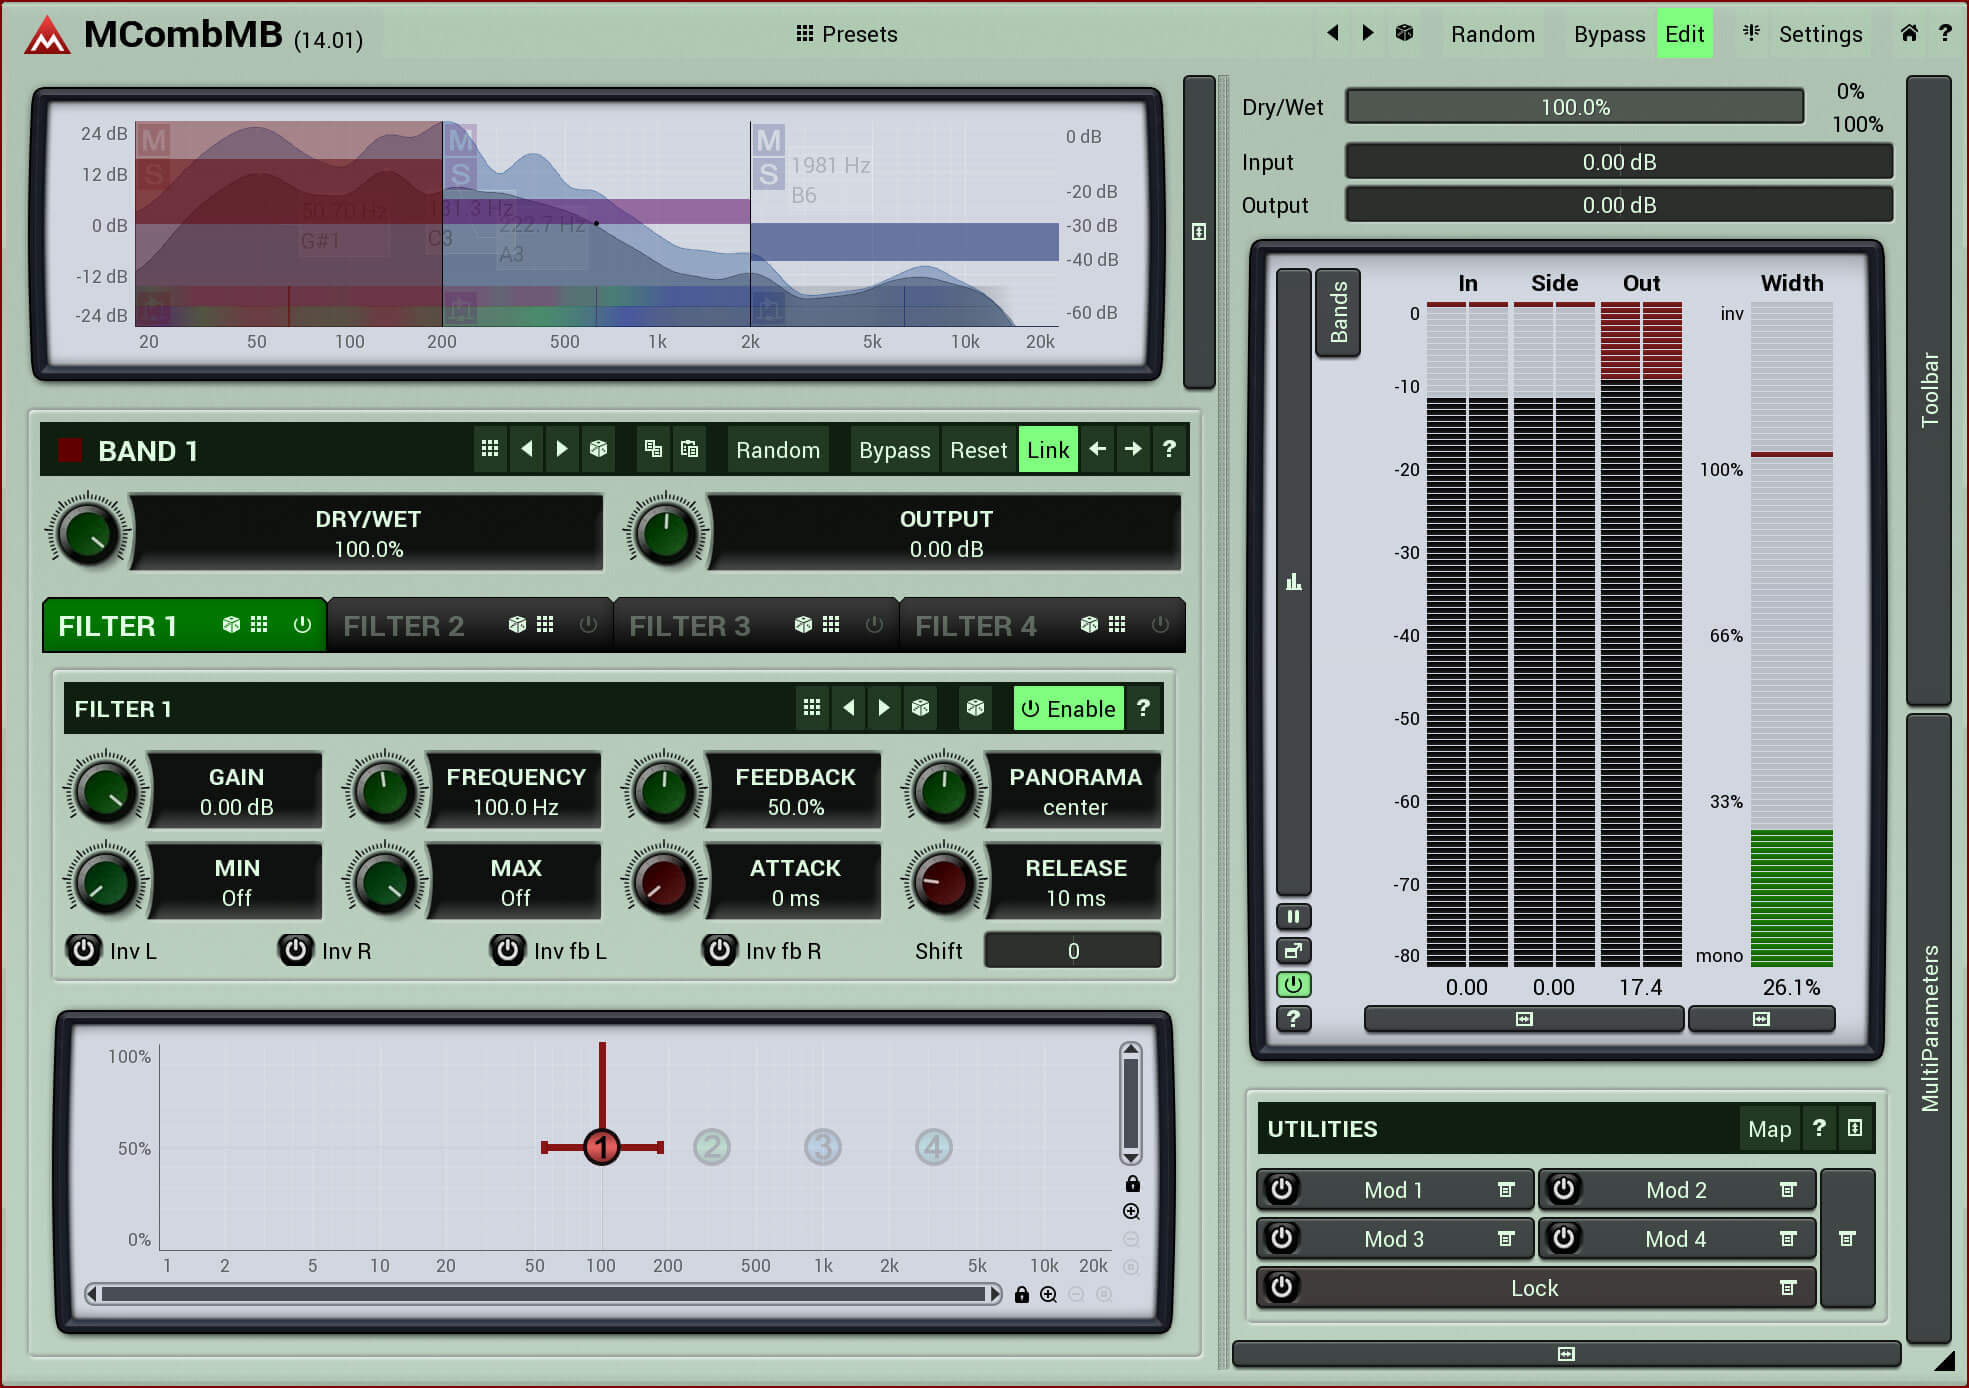The width and height of the screenshot is (1969, 1388).
Task: Select filter node 3 in graph
Action: pyautogui.click(x=823, y=1147)
